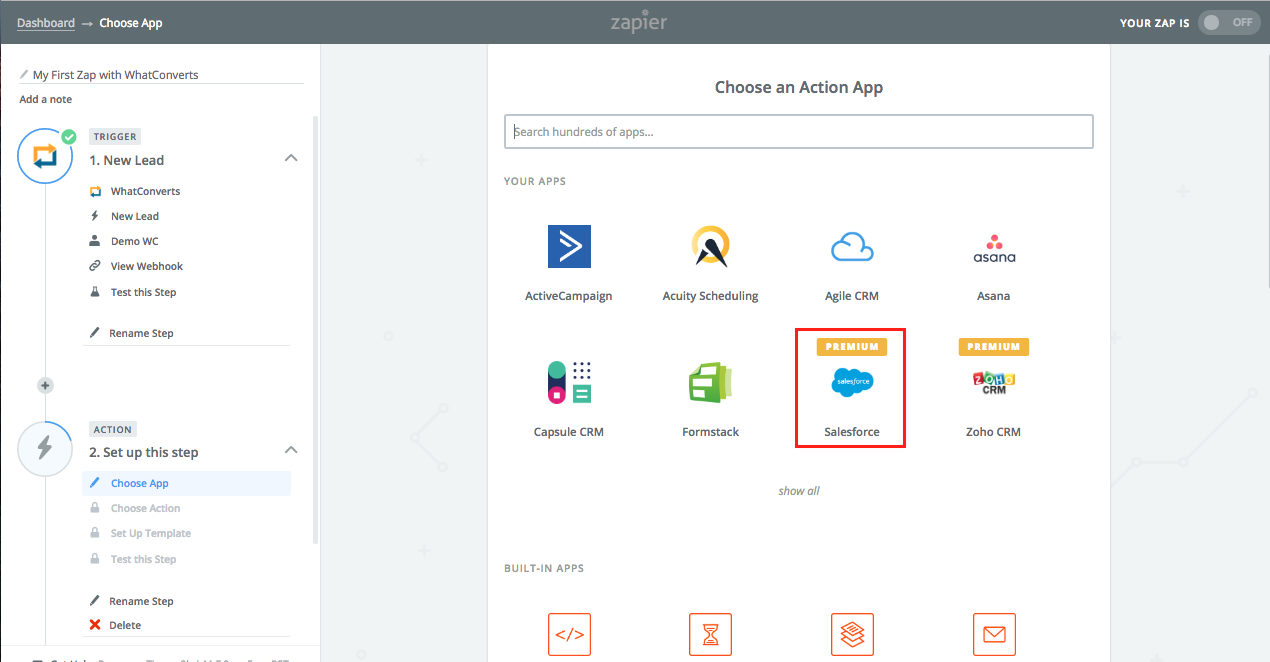The height and width of the screenshot is (662, 1270).
Task: Collapse the 2. Set up this step section
Action: (291, 450)
